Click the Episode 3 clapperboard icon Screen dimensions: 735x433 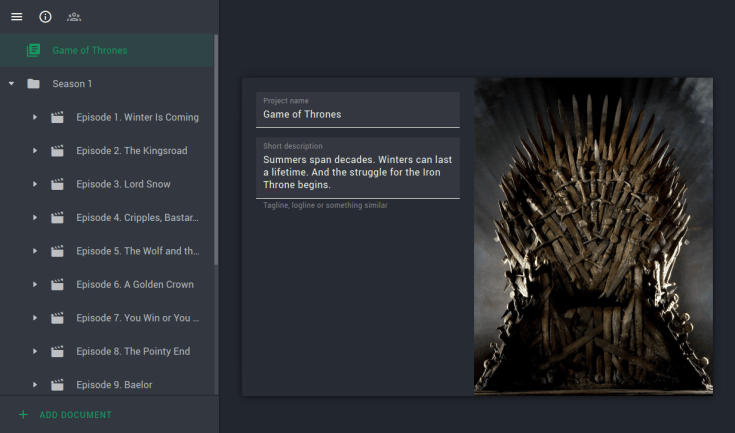pos(57,184)
